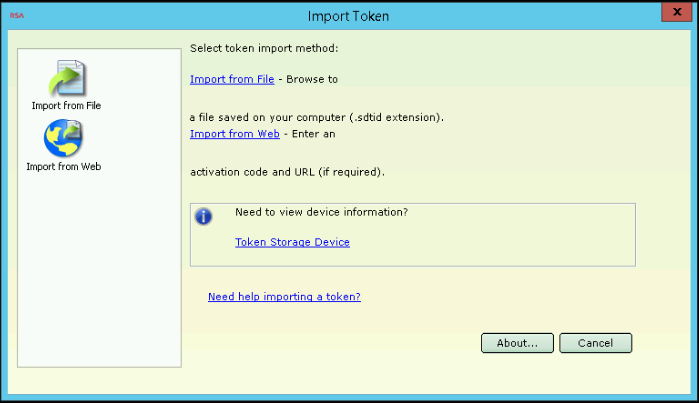
Task: Open the 'Import from Web' hyperlink
Action: [234, 134]
